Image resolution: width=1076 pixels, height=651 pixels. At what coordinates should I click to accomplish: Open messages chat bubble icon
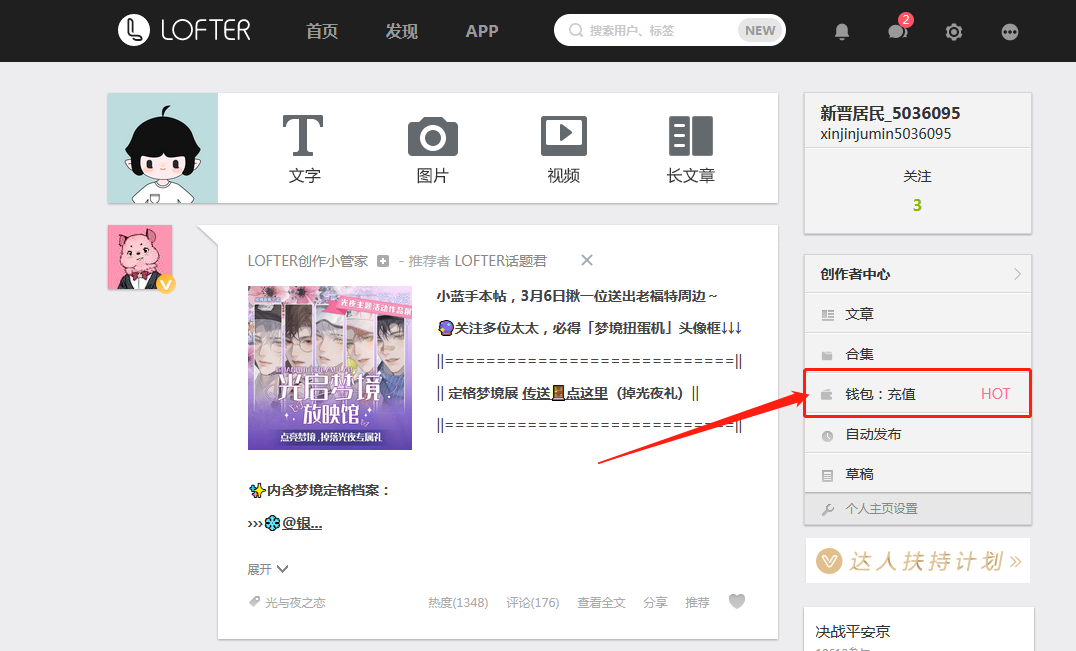click(898, 30)
